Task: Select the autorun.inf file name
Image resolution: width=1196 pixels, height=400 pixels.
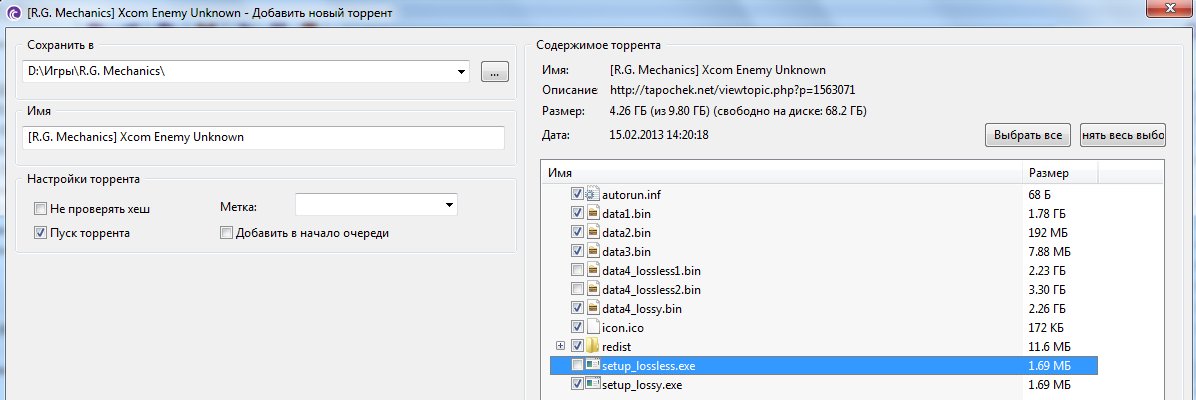Action: click(631, 194)
